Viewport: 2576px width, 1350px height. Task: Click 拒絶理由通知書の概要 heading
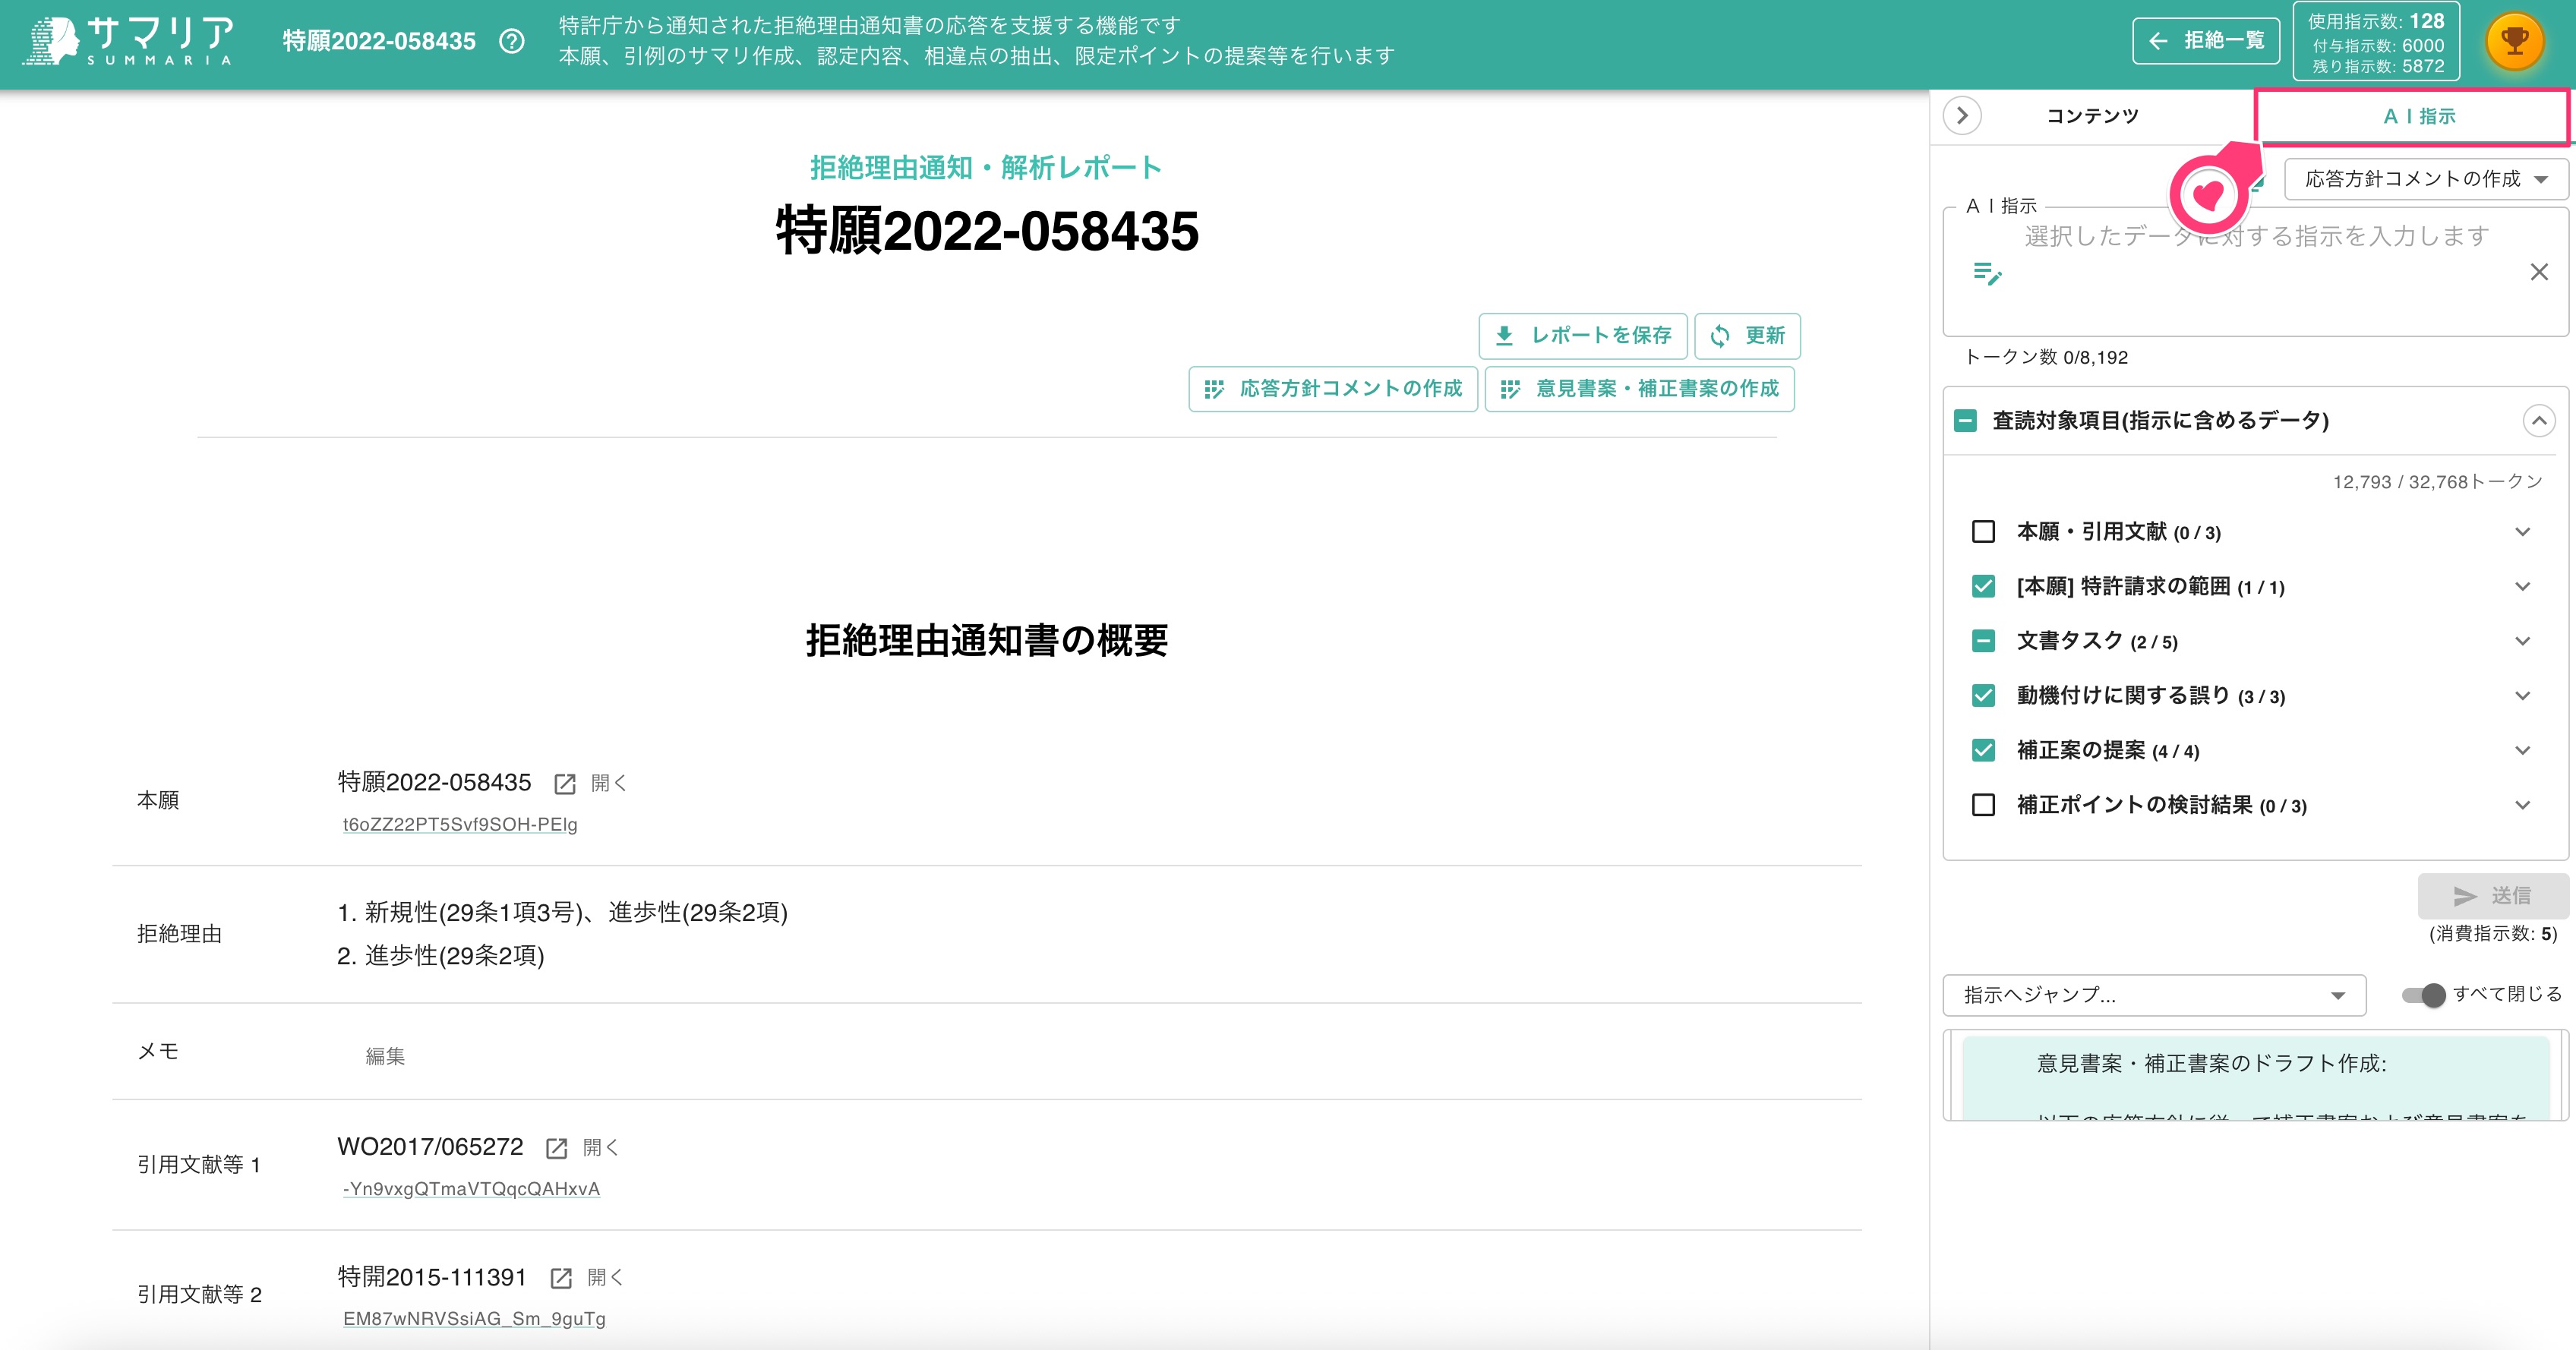pyautogui.click(x=987, y=641)
